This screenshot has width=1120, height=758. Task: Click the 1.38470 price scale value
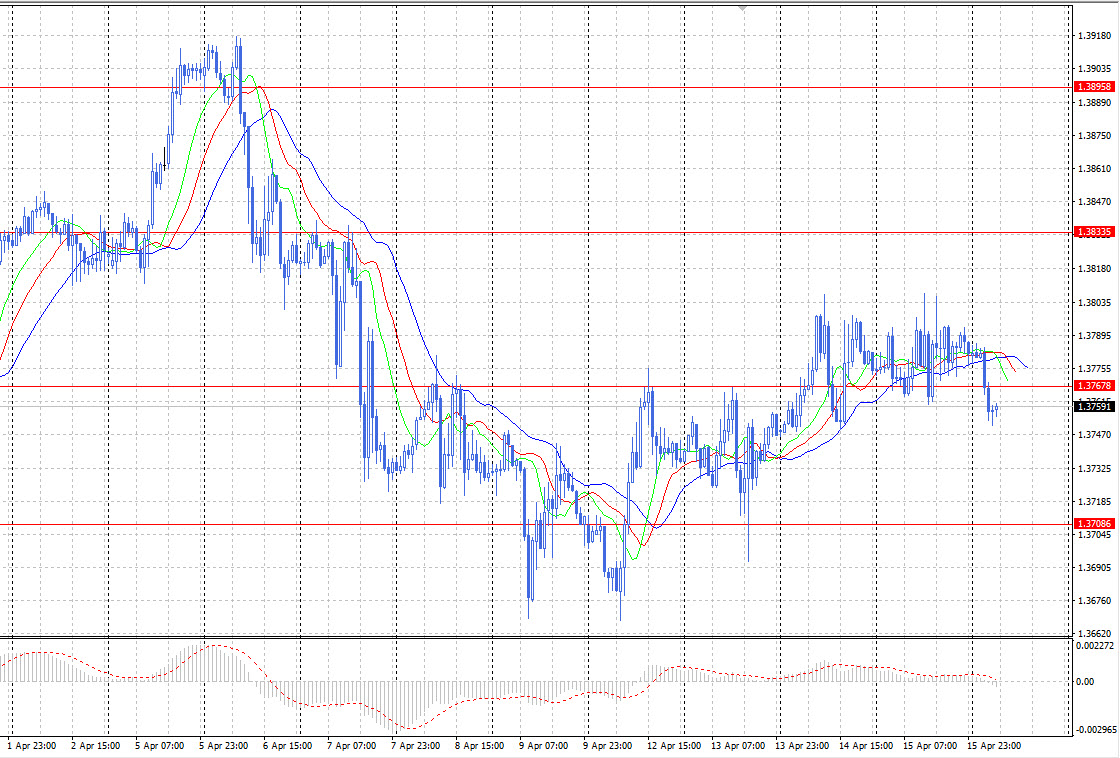point(1094,202)
